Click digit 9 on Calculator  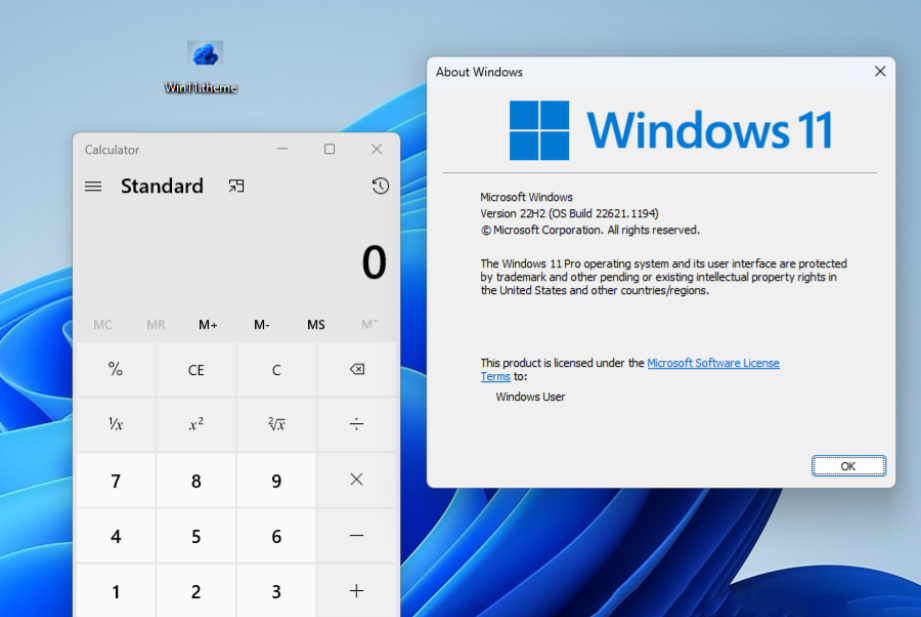[276, 481]
